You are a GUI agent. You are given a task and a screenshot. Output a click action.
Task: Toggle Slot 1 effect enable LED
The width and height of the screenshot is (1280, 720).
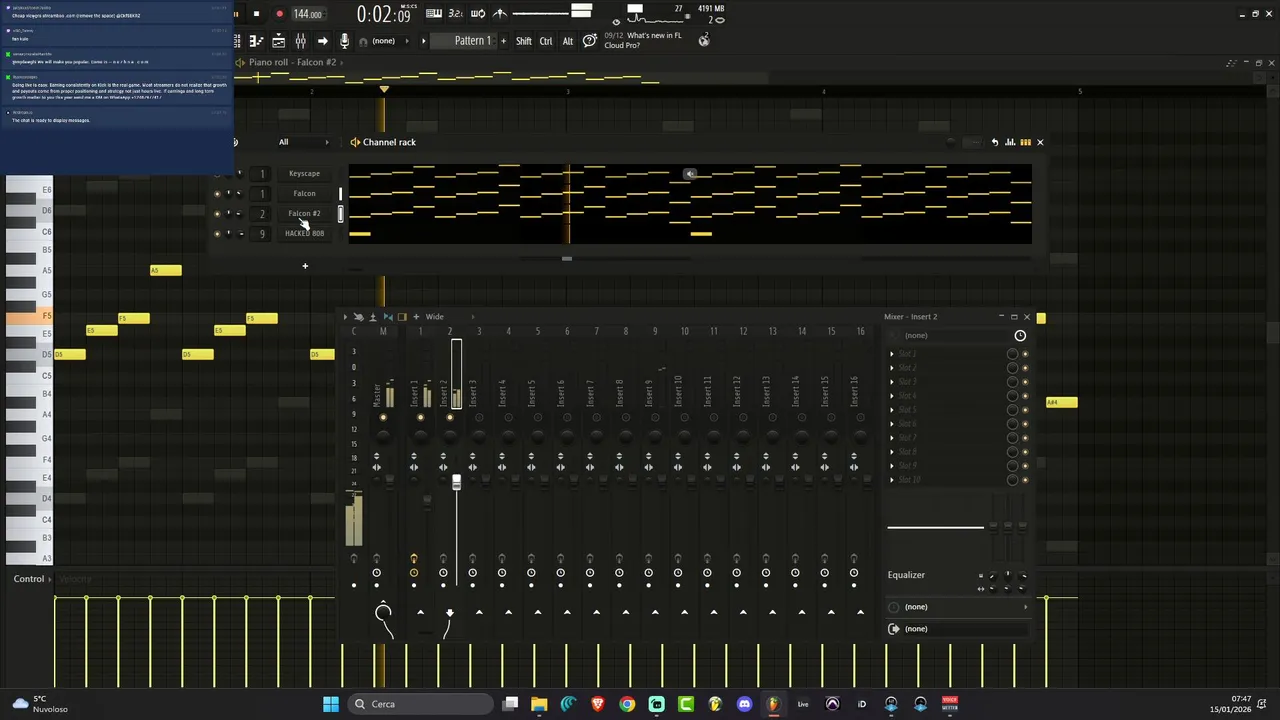pos(1025,354)
